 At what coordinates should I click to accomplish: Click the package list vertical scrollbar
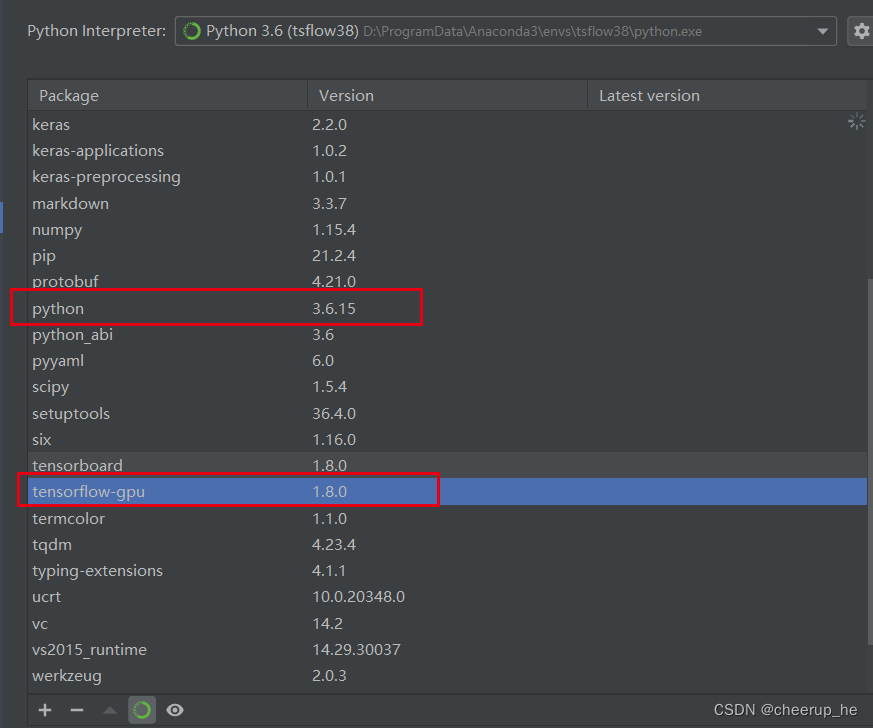tap(870, 462)
